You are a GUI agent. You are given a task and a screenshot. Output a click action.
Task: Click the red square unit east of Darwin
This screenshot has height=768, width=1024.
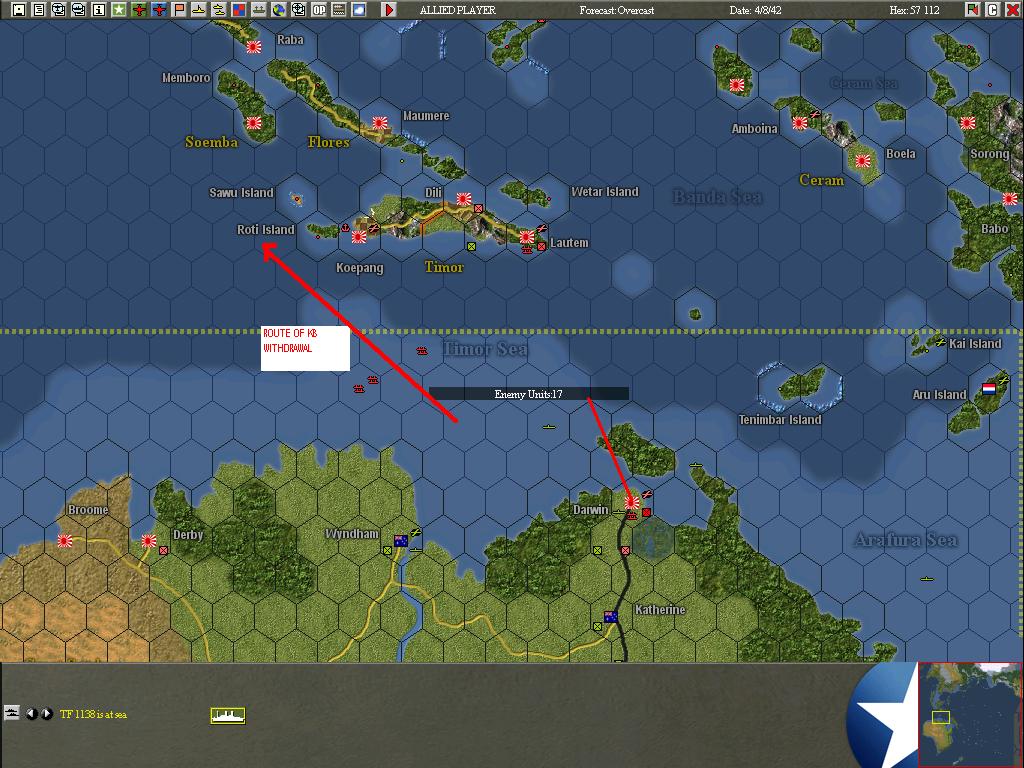point(647,513)
